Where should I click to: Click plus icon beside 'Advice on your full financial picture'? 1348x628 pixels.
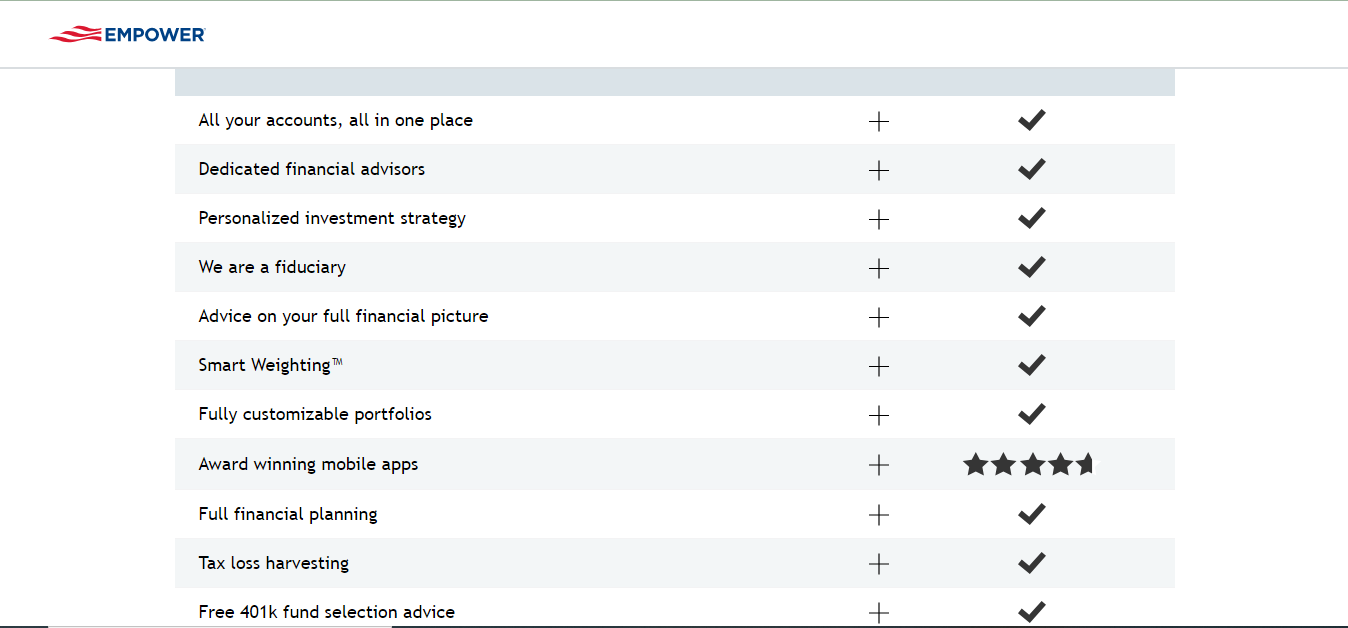coord(878,317)
